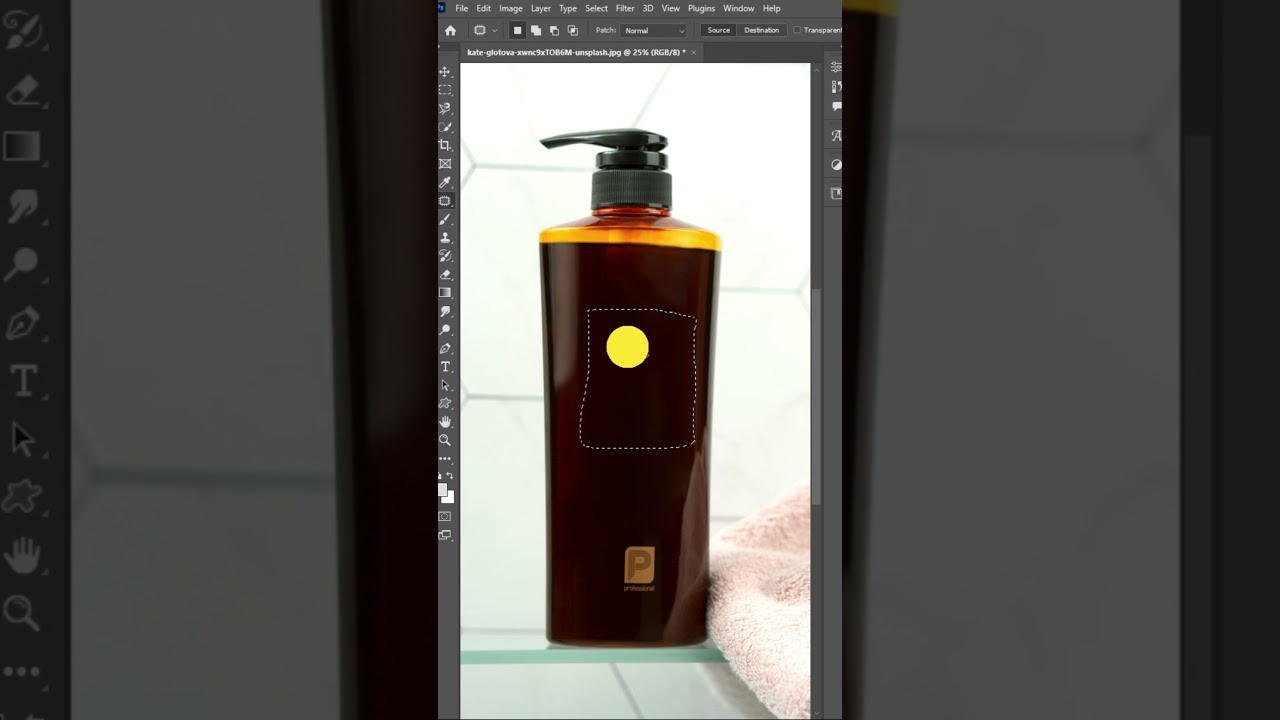The width and height of the screenshot is (1280, 720).
Task: Open the Patch Normal dropdown
Action: pyautogui.click(x=655, y=30)
